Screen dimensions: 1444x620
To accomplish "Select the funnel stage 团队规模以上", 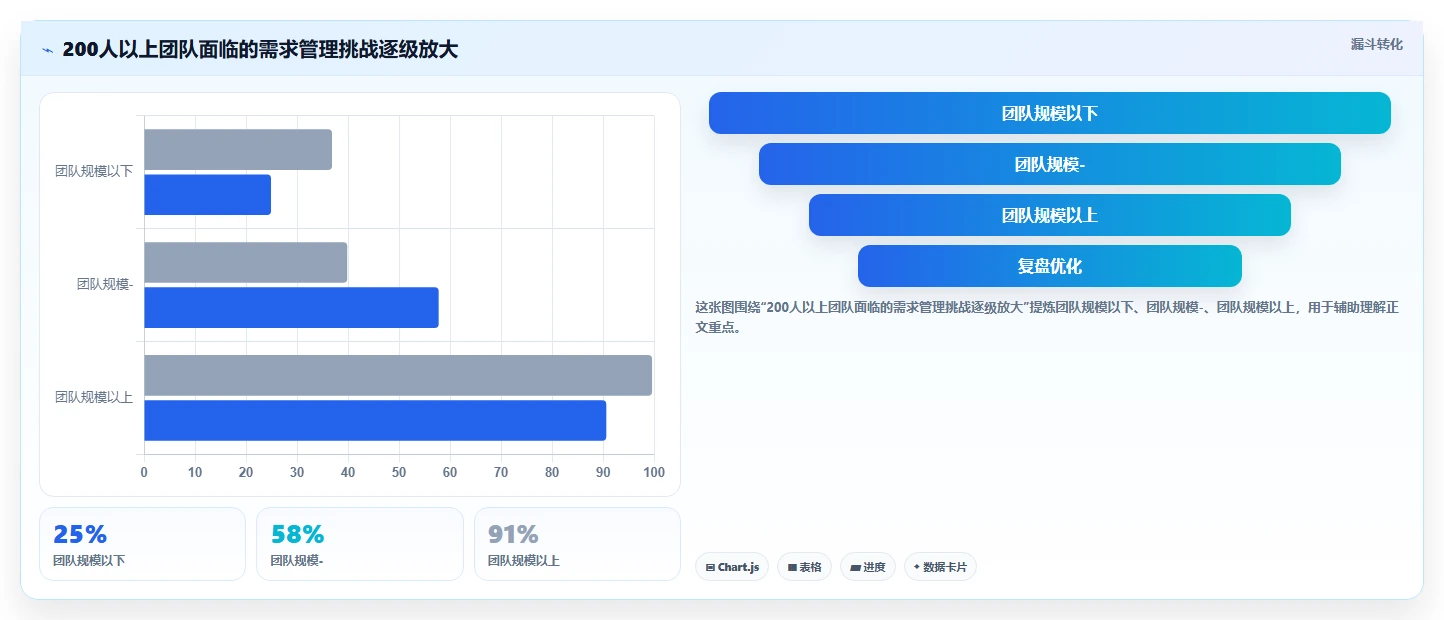I will click(x=1050, y=215).
